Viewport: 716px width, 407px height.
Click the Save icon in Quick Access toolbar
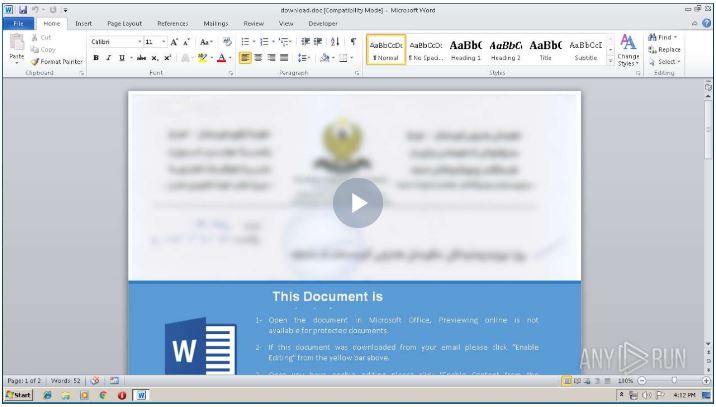22,10
